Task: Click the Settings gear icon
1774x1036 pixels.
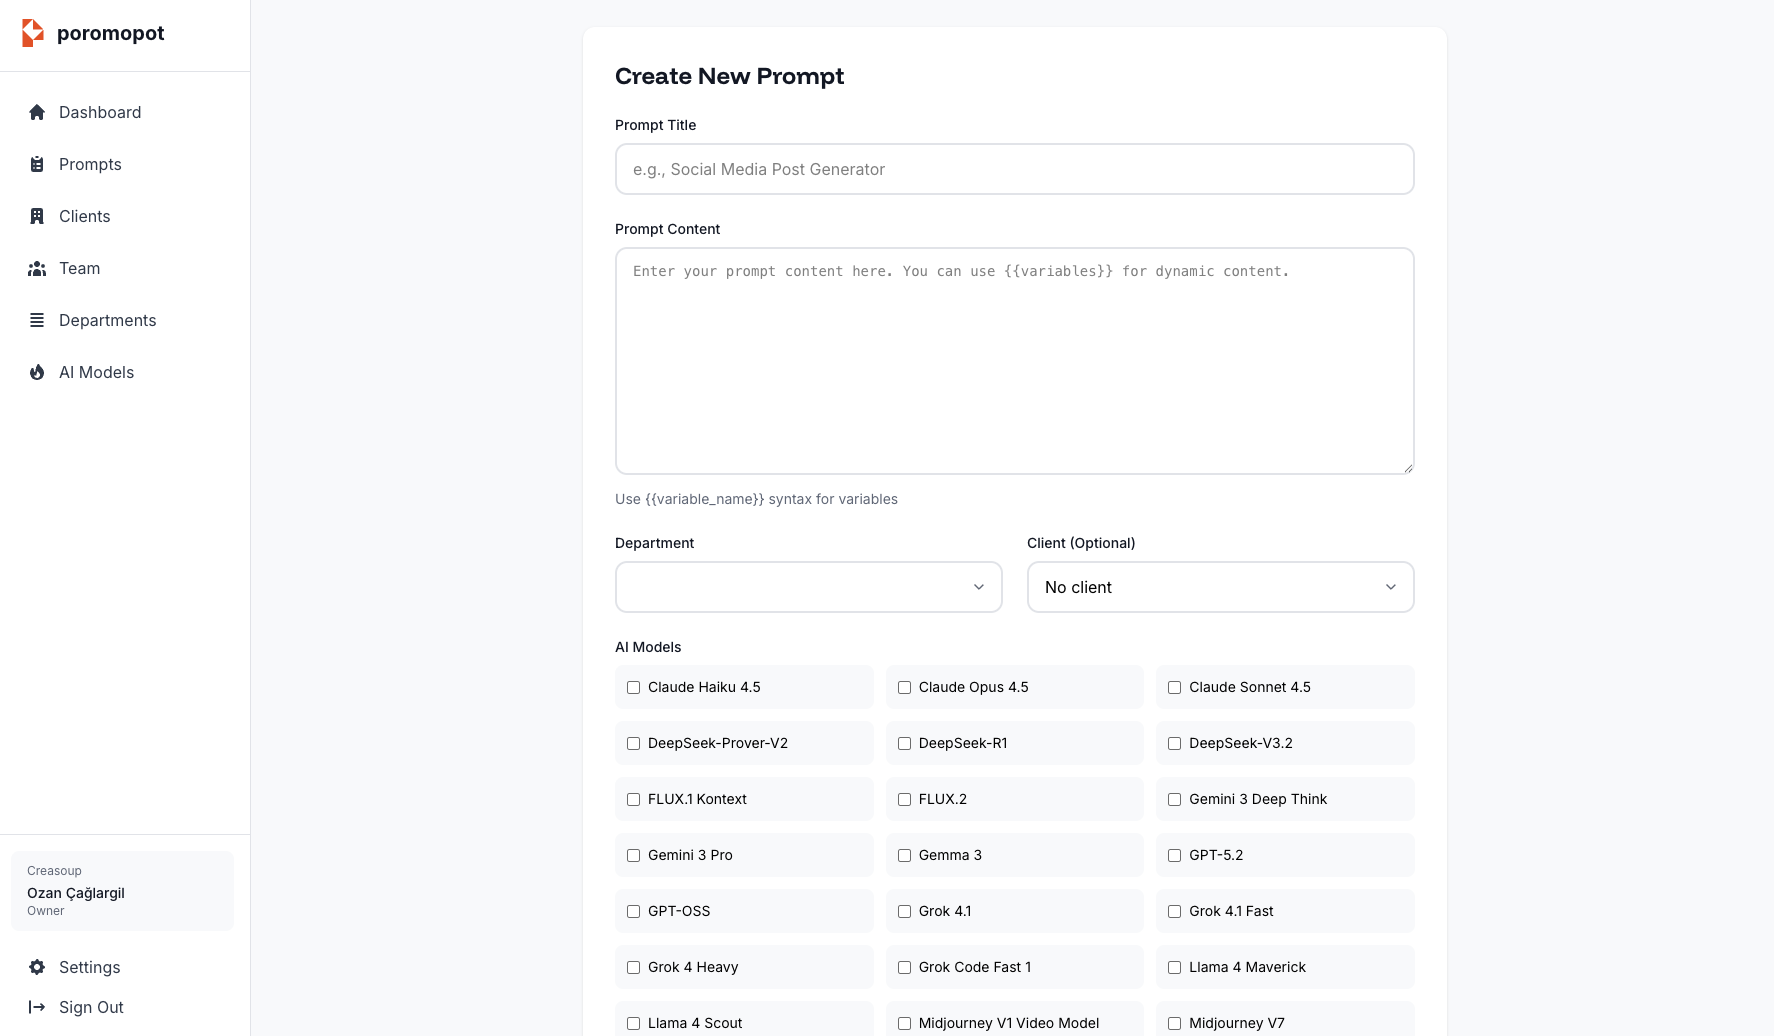Action: [37, 967]
